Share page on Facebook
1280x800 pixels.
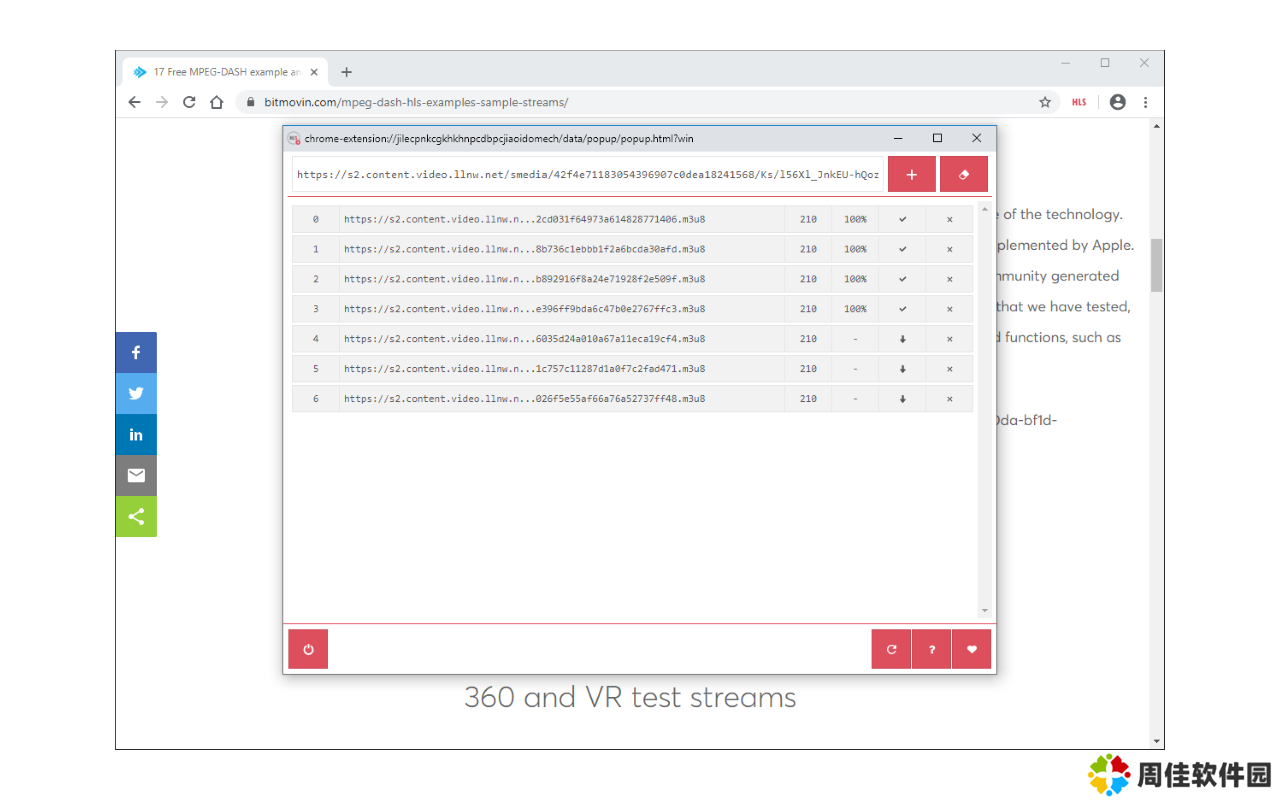pos(136,352)
